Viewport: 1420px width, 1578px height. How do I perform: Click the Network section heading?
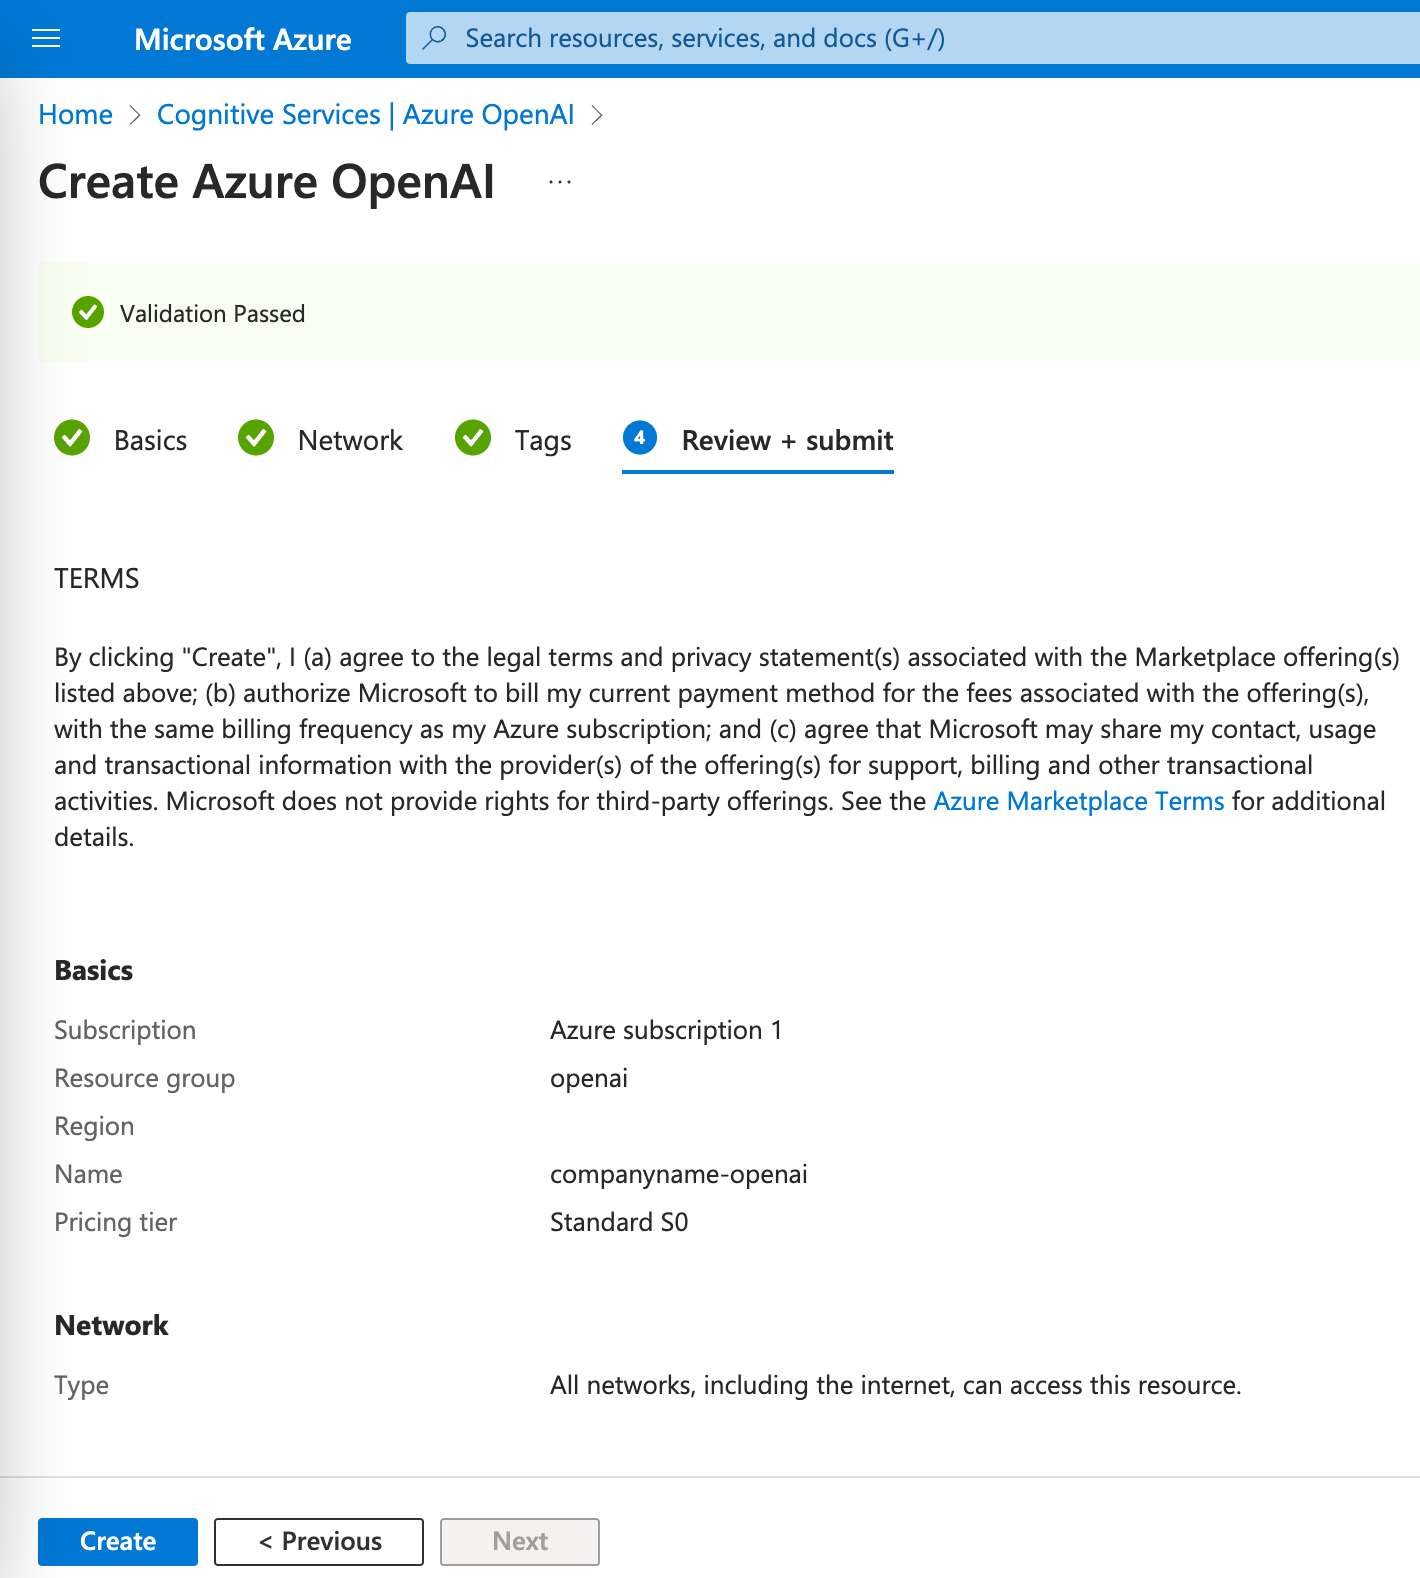pyautogui.click(x=112, y=1325)
